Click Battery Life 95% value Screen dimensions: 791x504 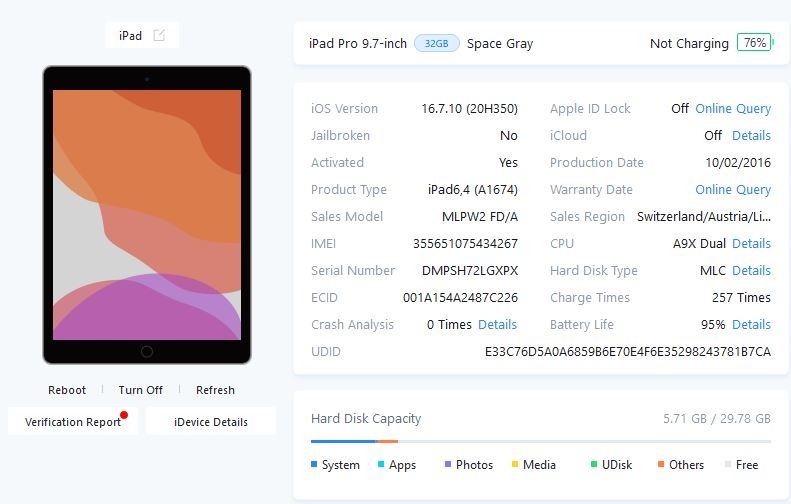tap(713, 324)
